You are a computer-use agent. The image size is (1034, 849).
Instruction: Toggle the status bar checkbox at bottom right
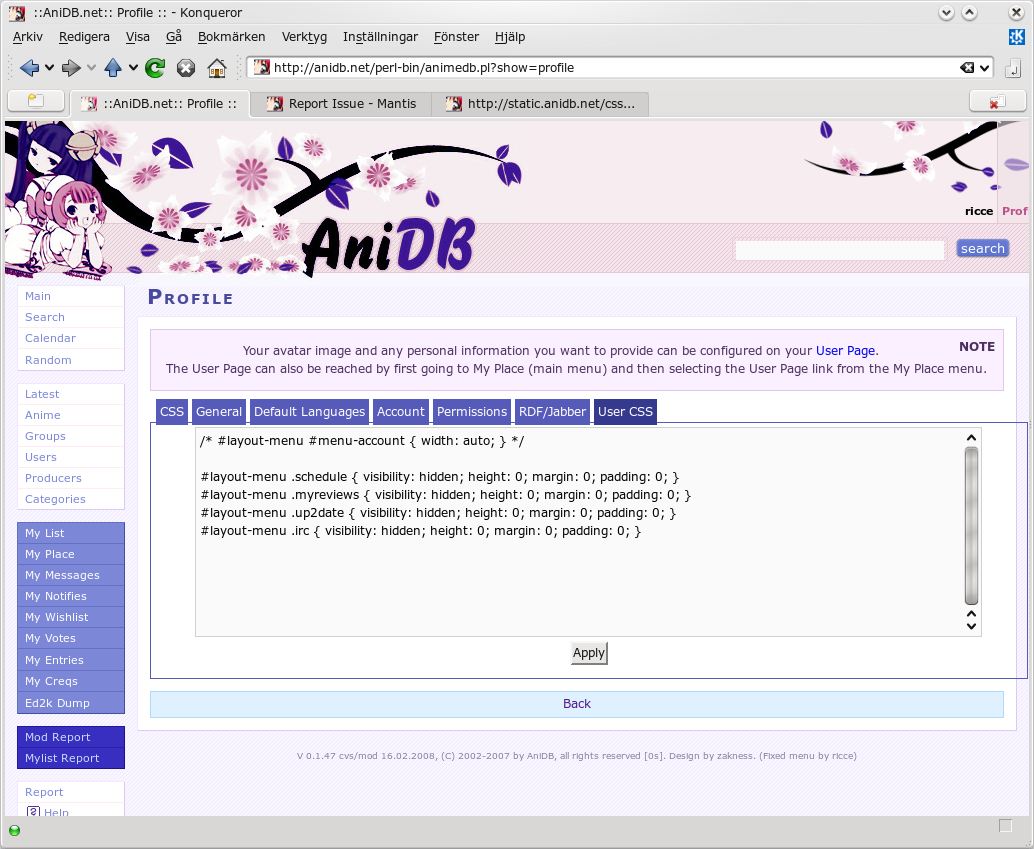tap(1006, 826)
